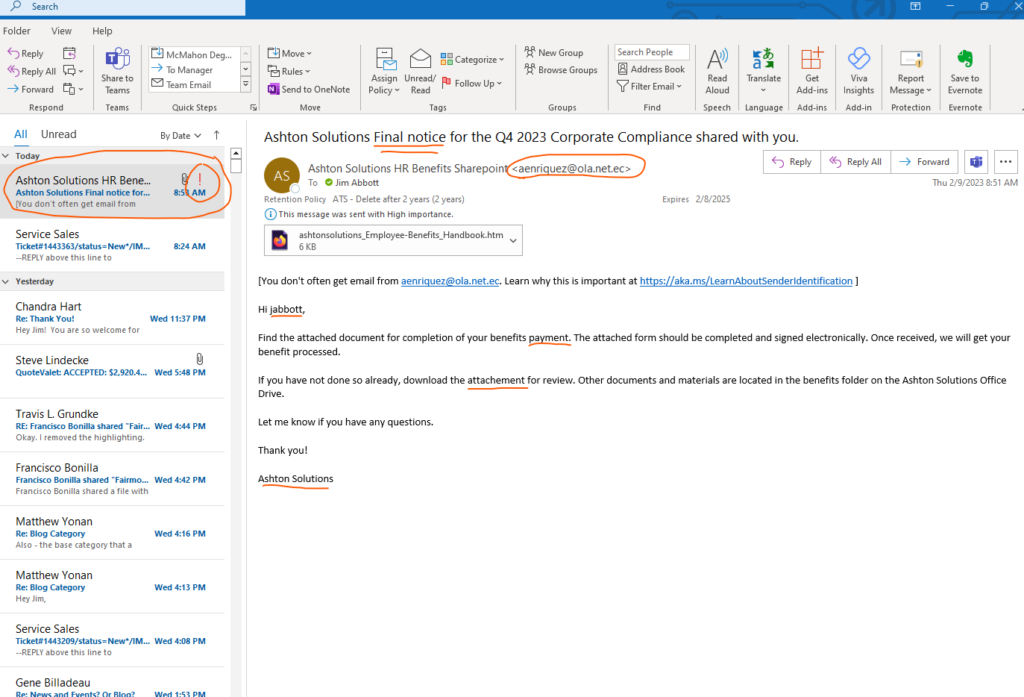Screen dimensions: 1024x697
Task: Click Reply in the reading pane
Action: pyautogui.click(x=792, y=161)
